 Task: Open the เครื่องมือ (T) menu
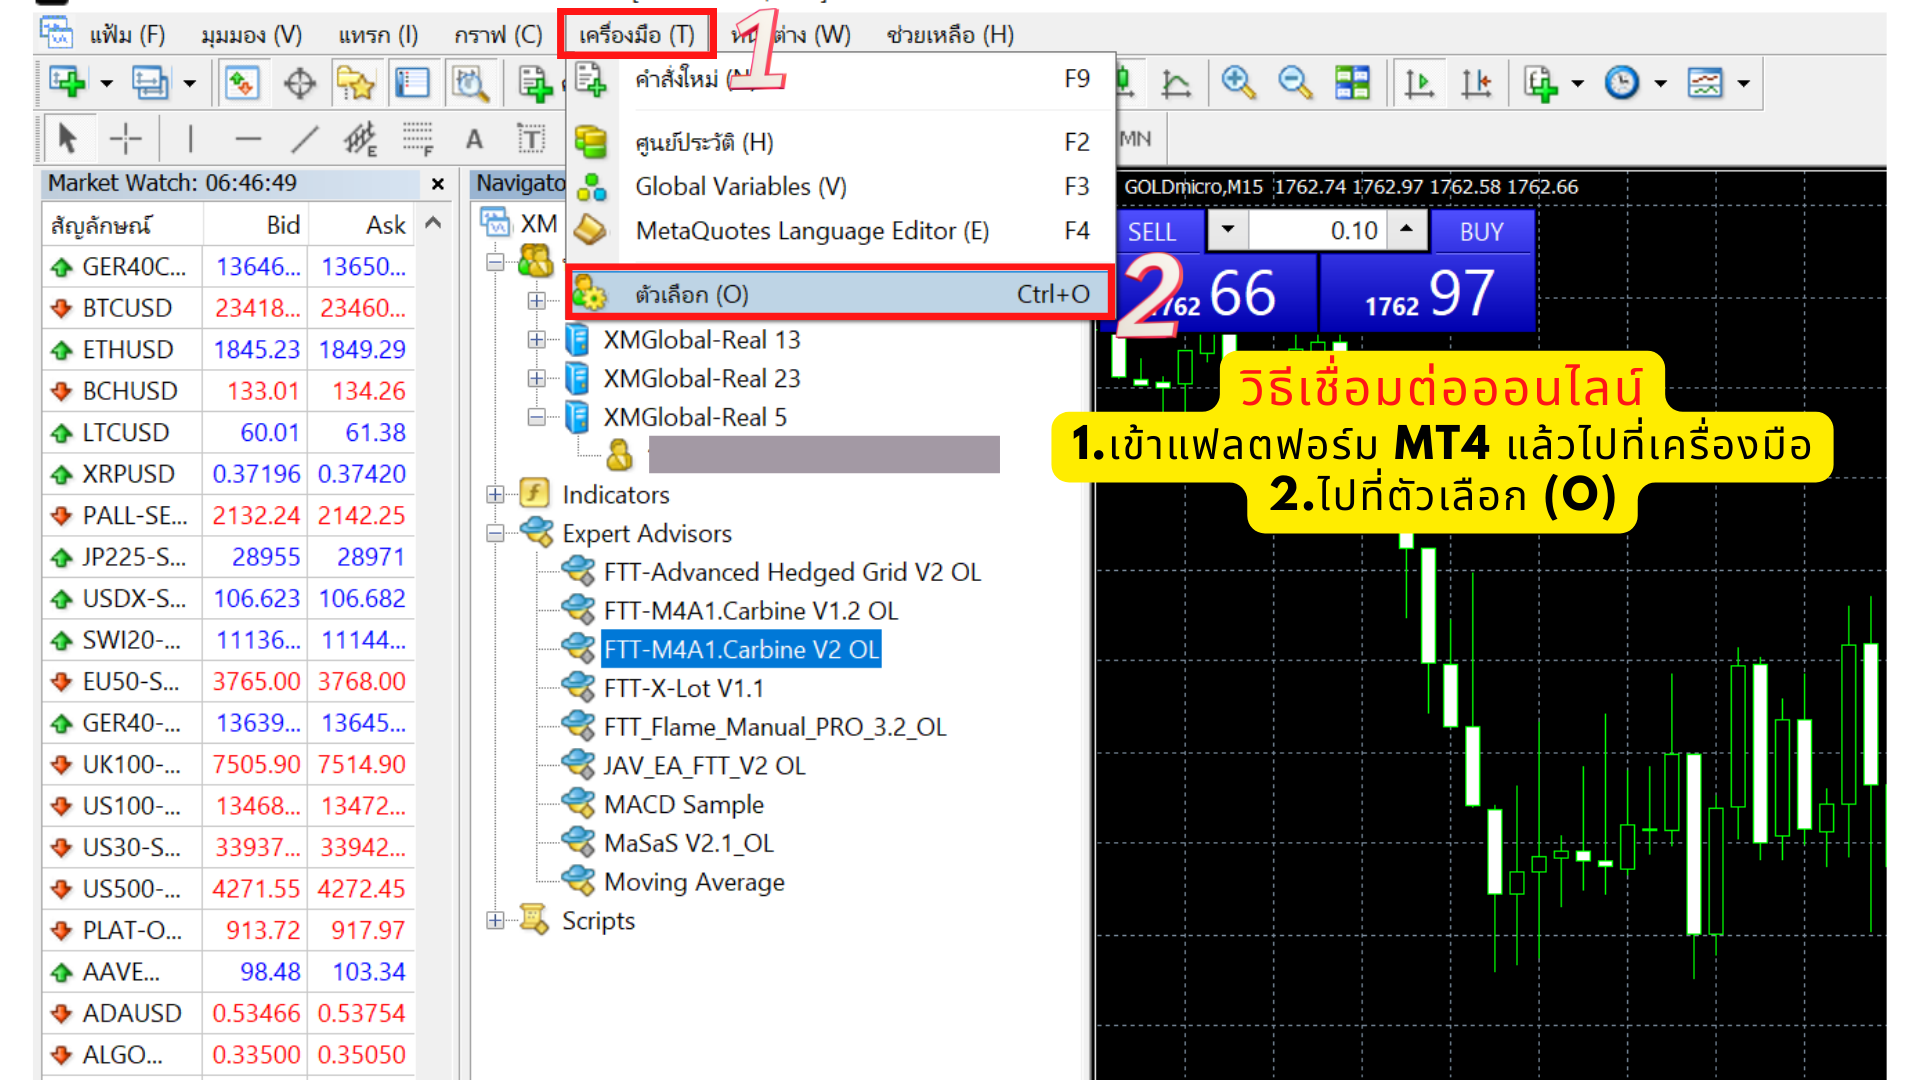coord(637,35)
